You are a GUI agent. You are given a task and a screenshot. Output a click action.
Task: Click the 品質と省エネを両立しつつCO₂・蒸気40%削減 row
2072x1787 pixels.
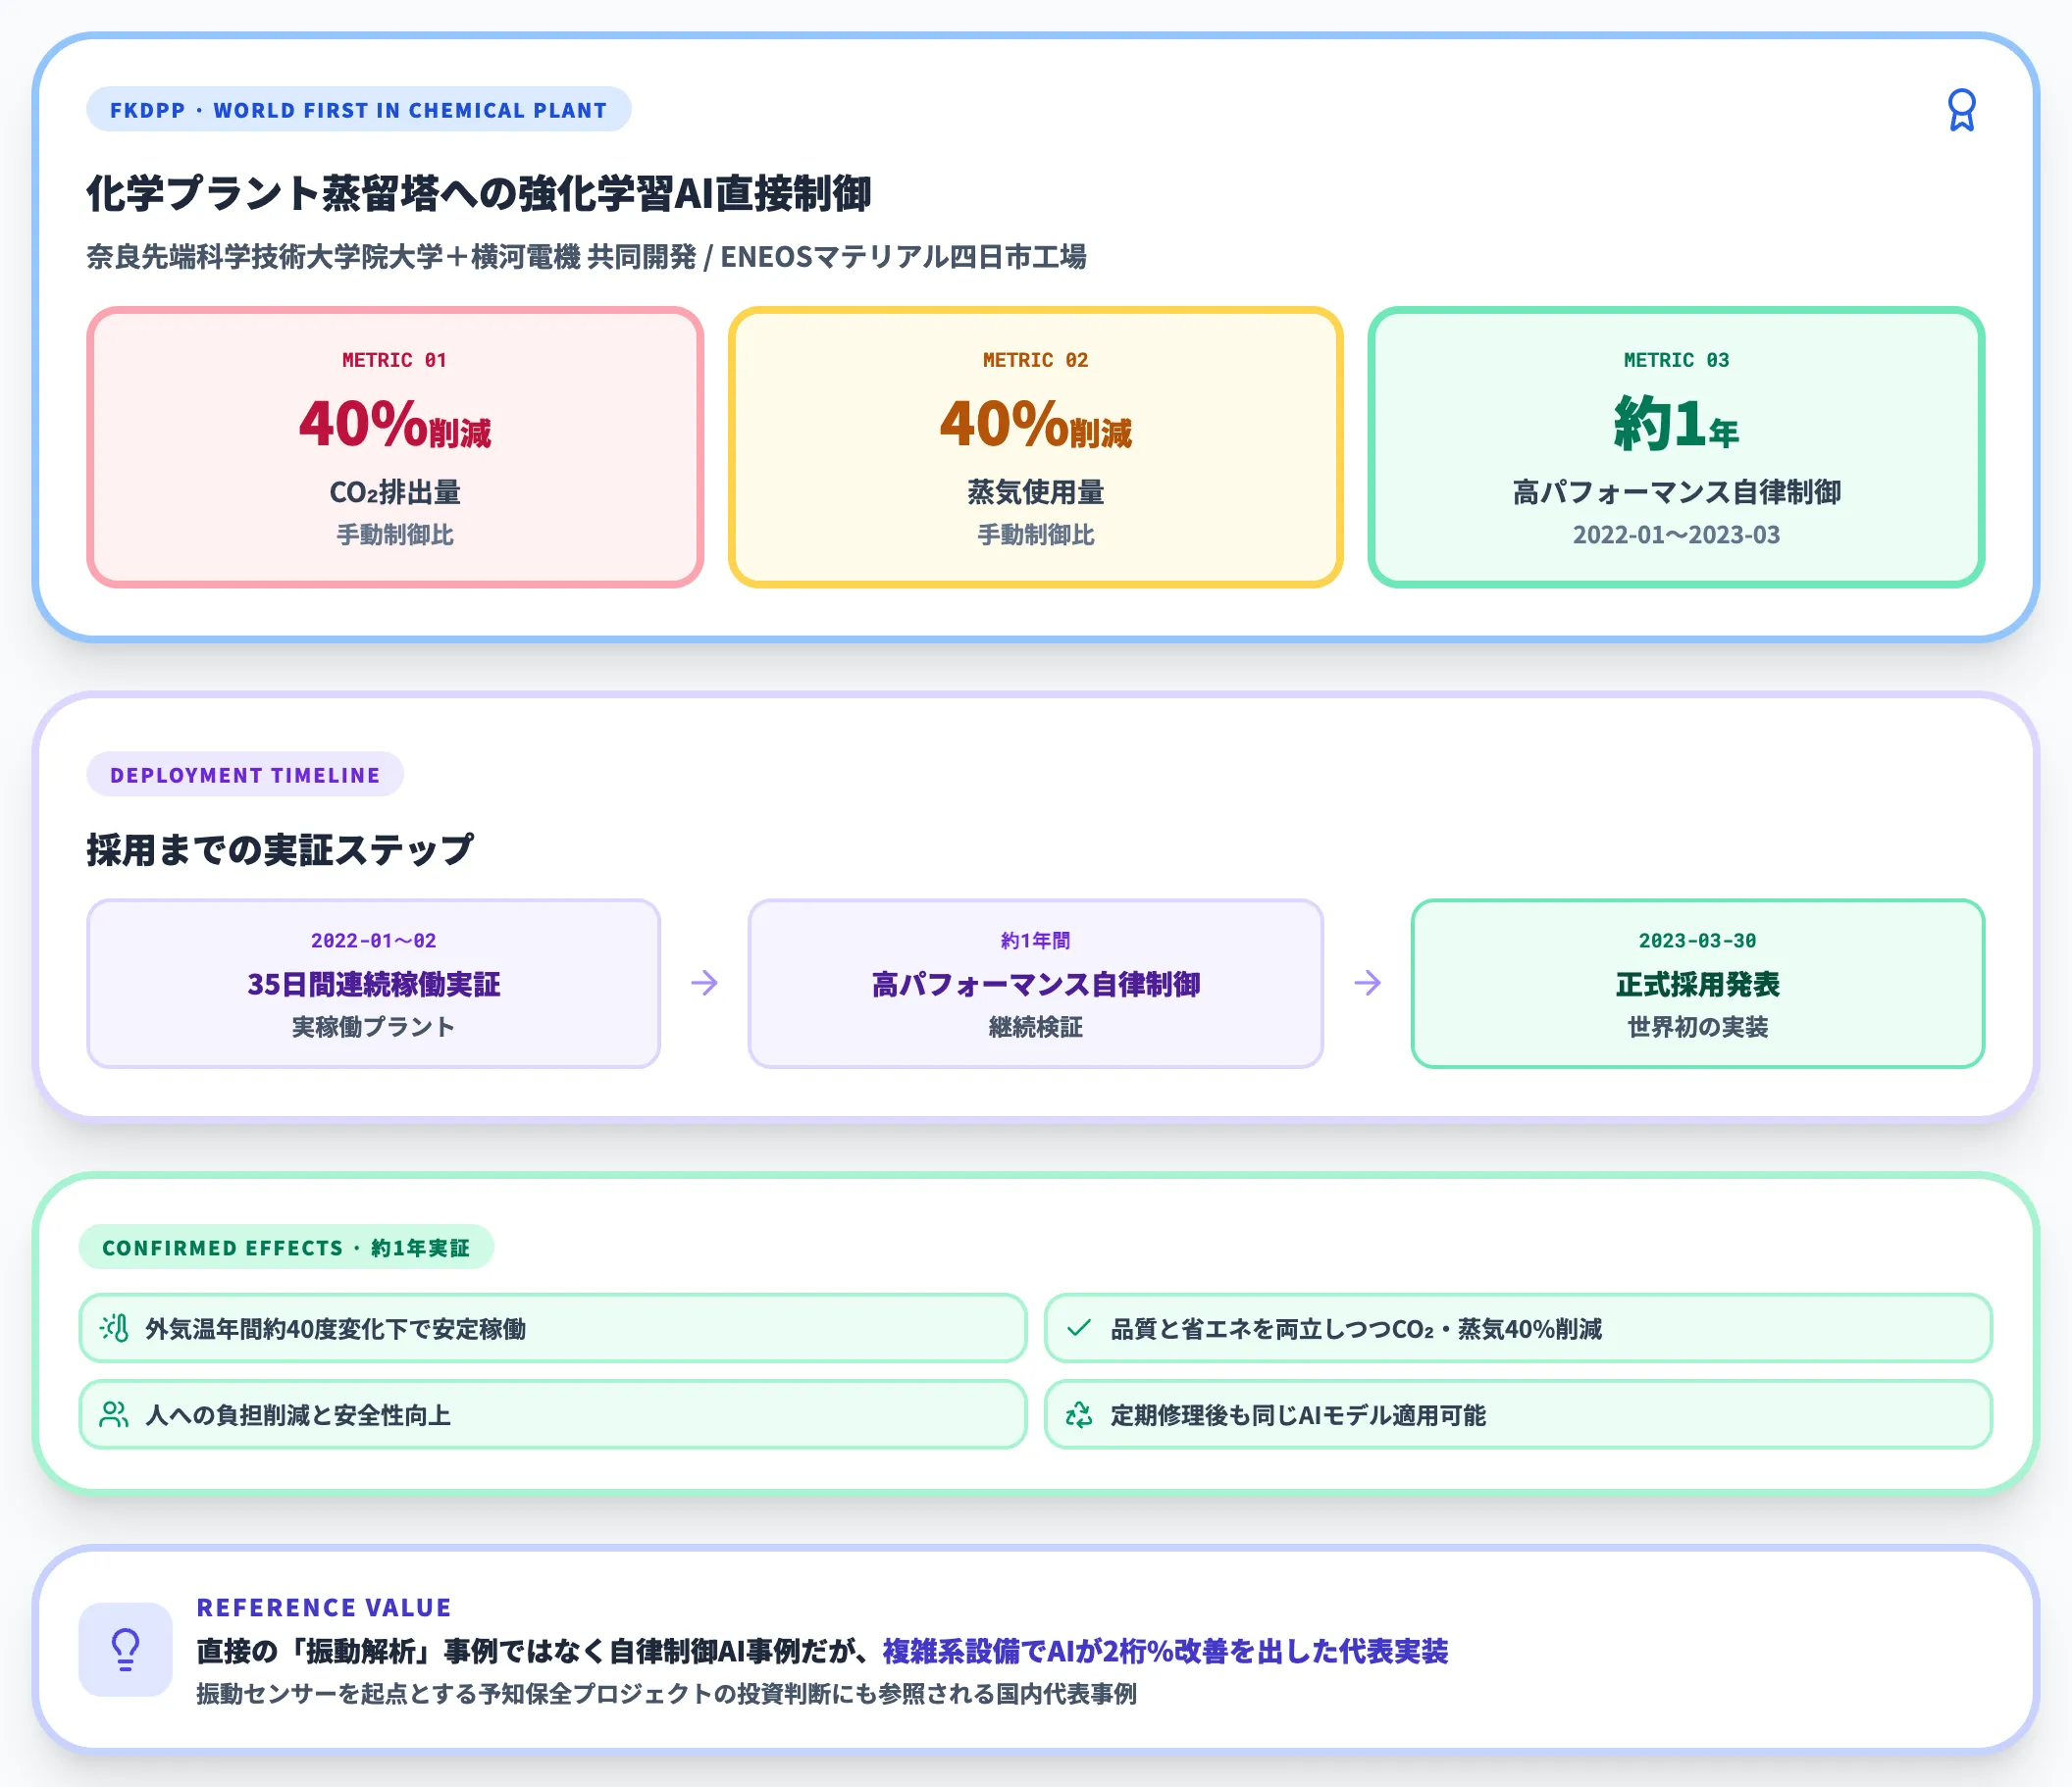(1518, 1328)
